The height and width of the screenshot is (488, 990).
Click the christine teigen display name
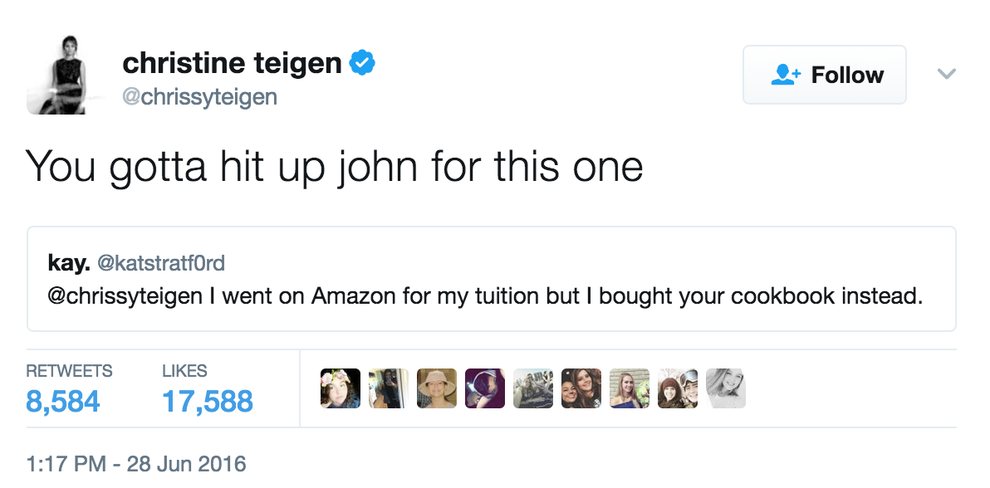233,64
